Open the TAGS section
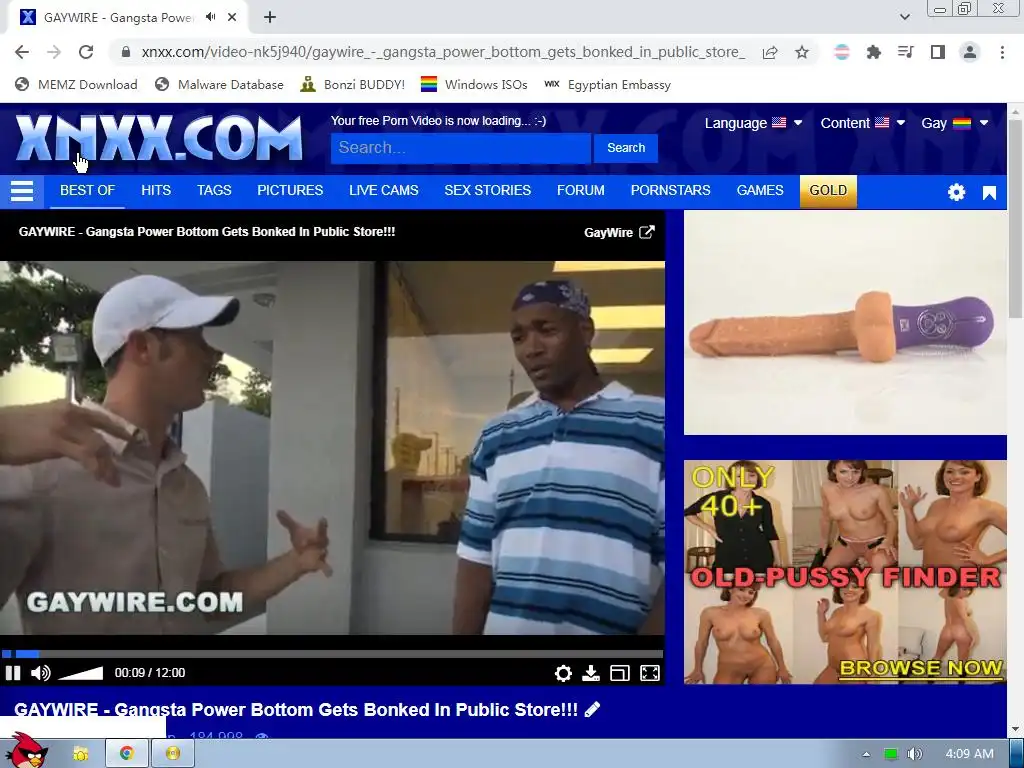 [214, 190]
